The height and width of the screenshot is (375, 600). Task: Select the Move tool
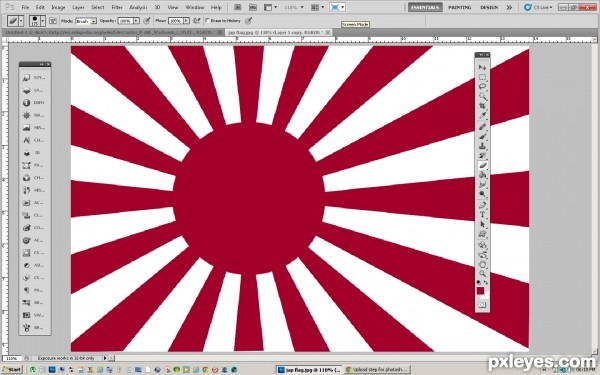click(x=482, y=67)
